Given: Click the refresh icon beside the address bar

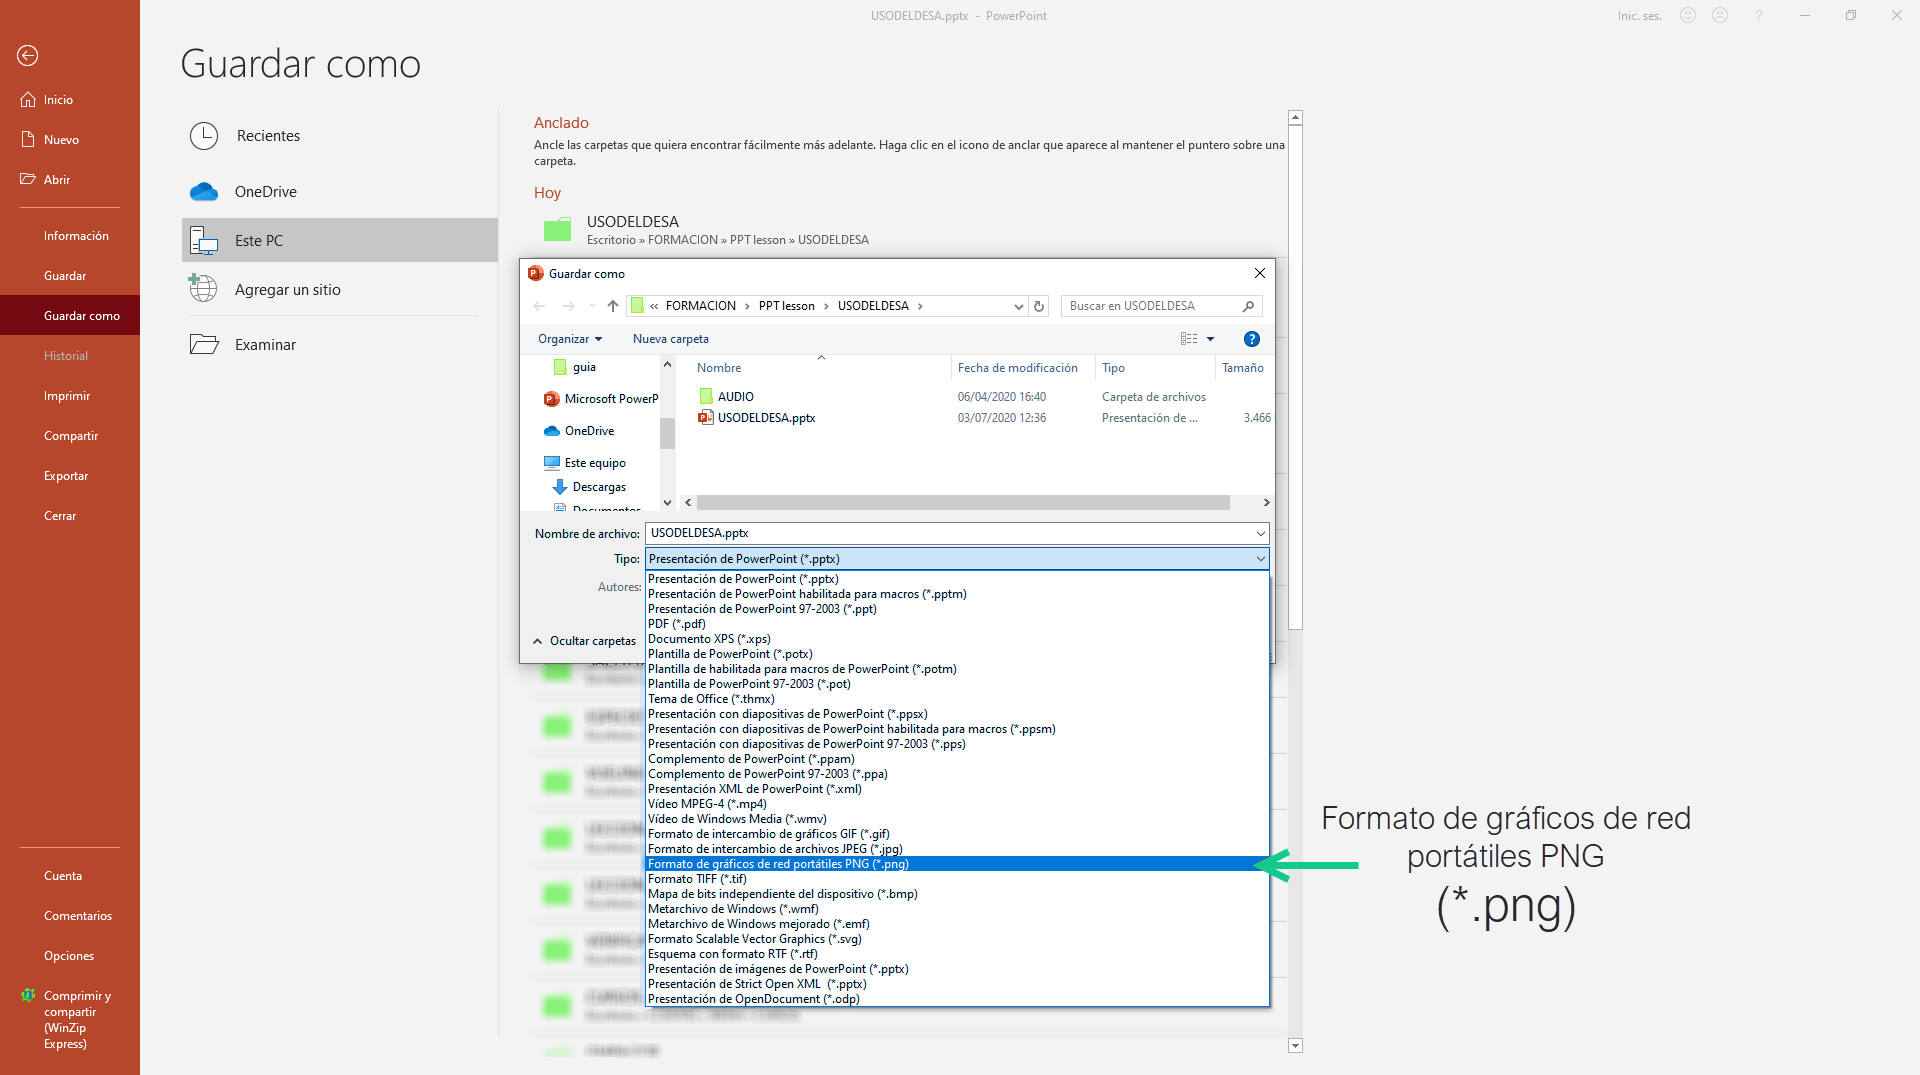Looking at the screenshot, I should [1039, 306].
